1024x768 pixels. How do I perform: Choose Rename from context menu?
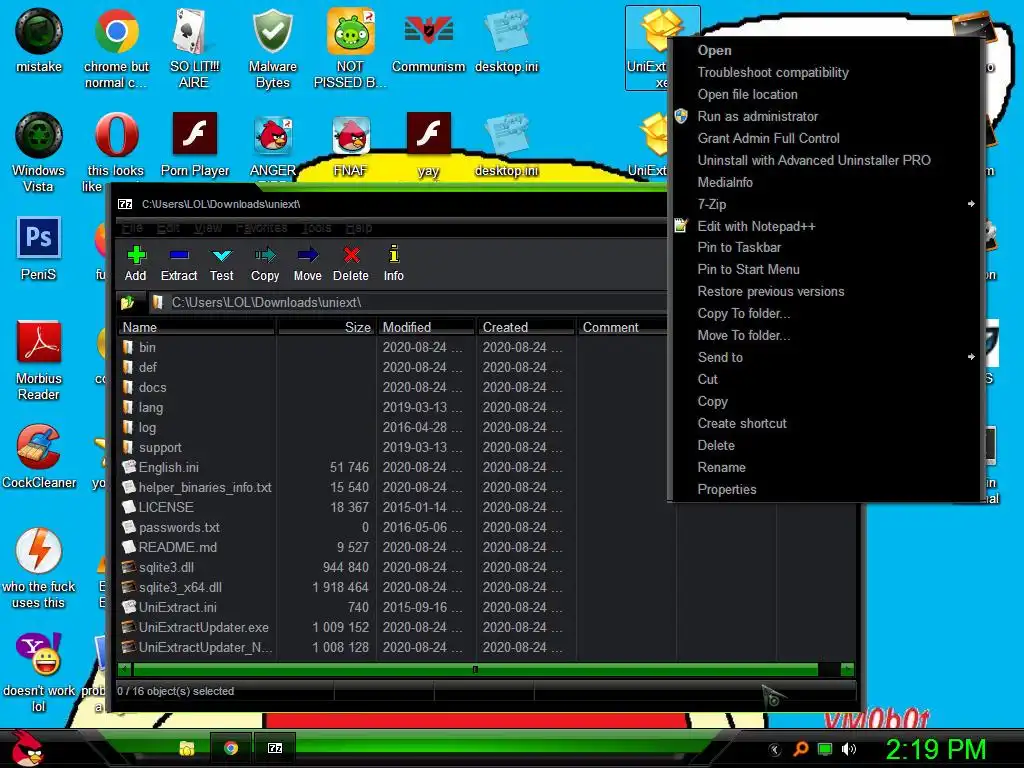pos(825,467)
